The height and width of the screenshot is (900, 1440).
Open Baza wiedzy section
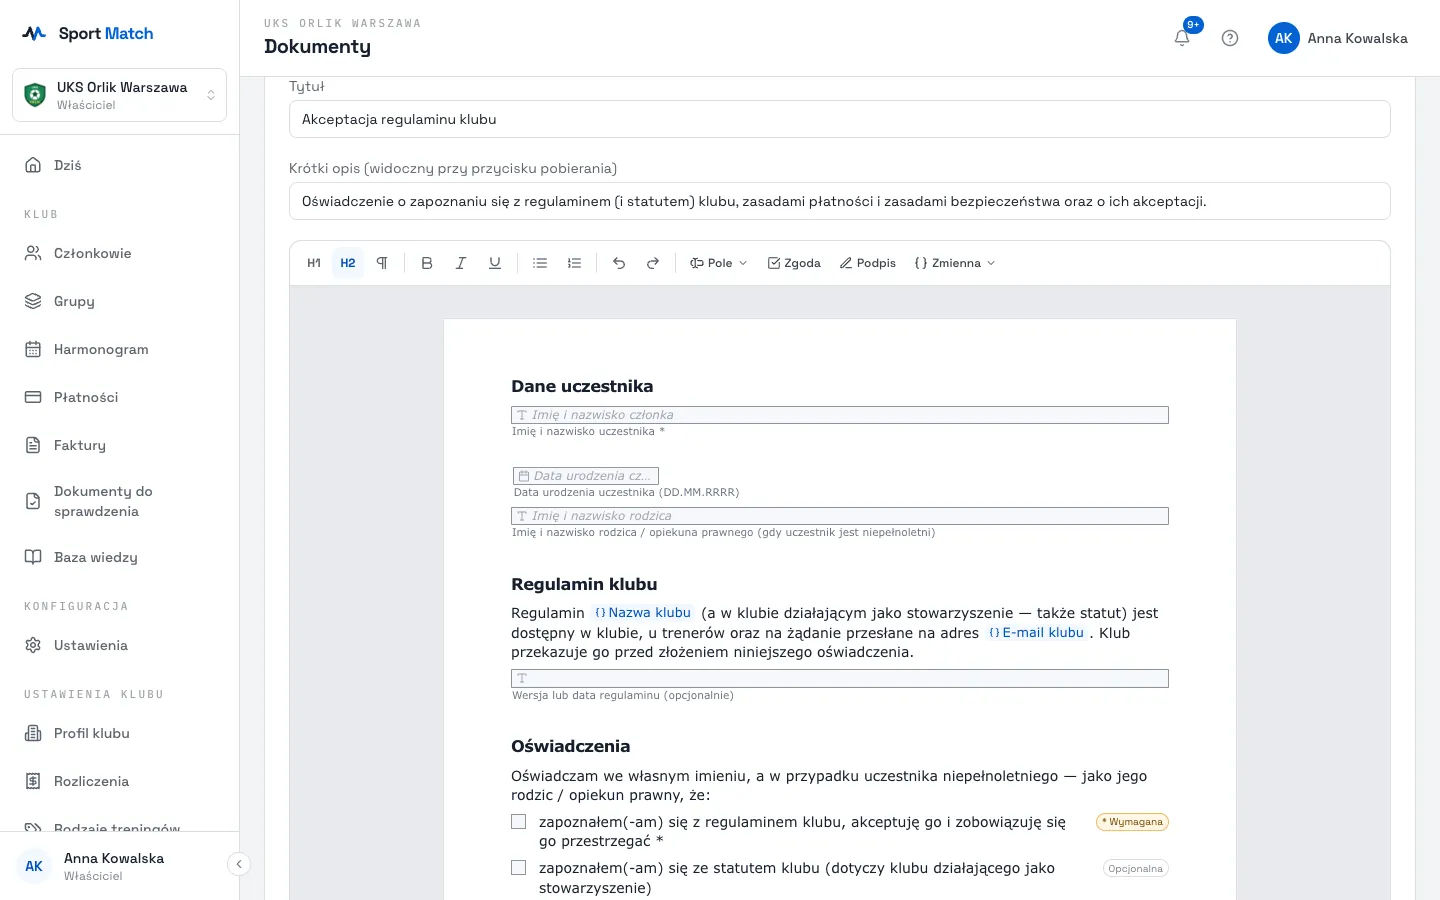coord(120,557)
